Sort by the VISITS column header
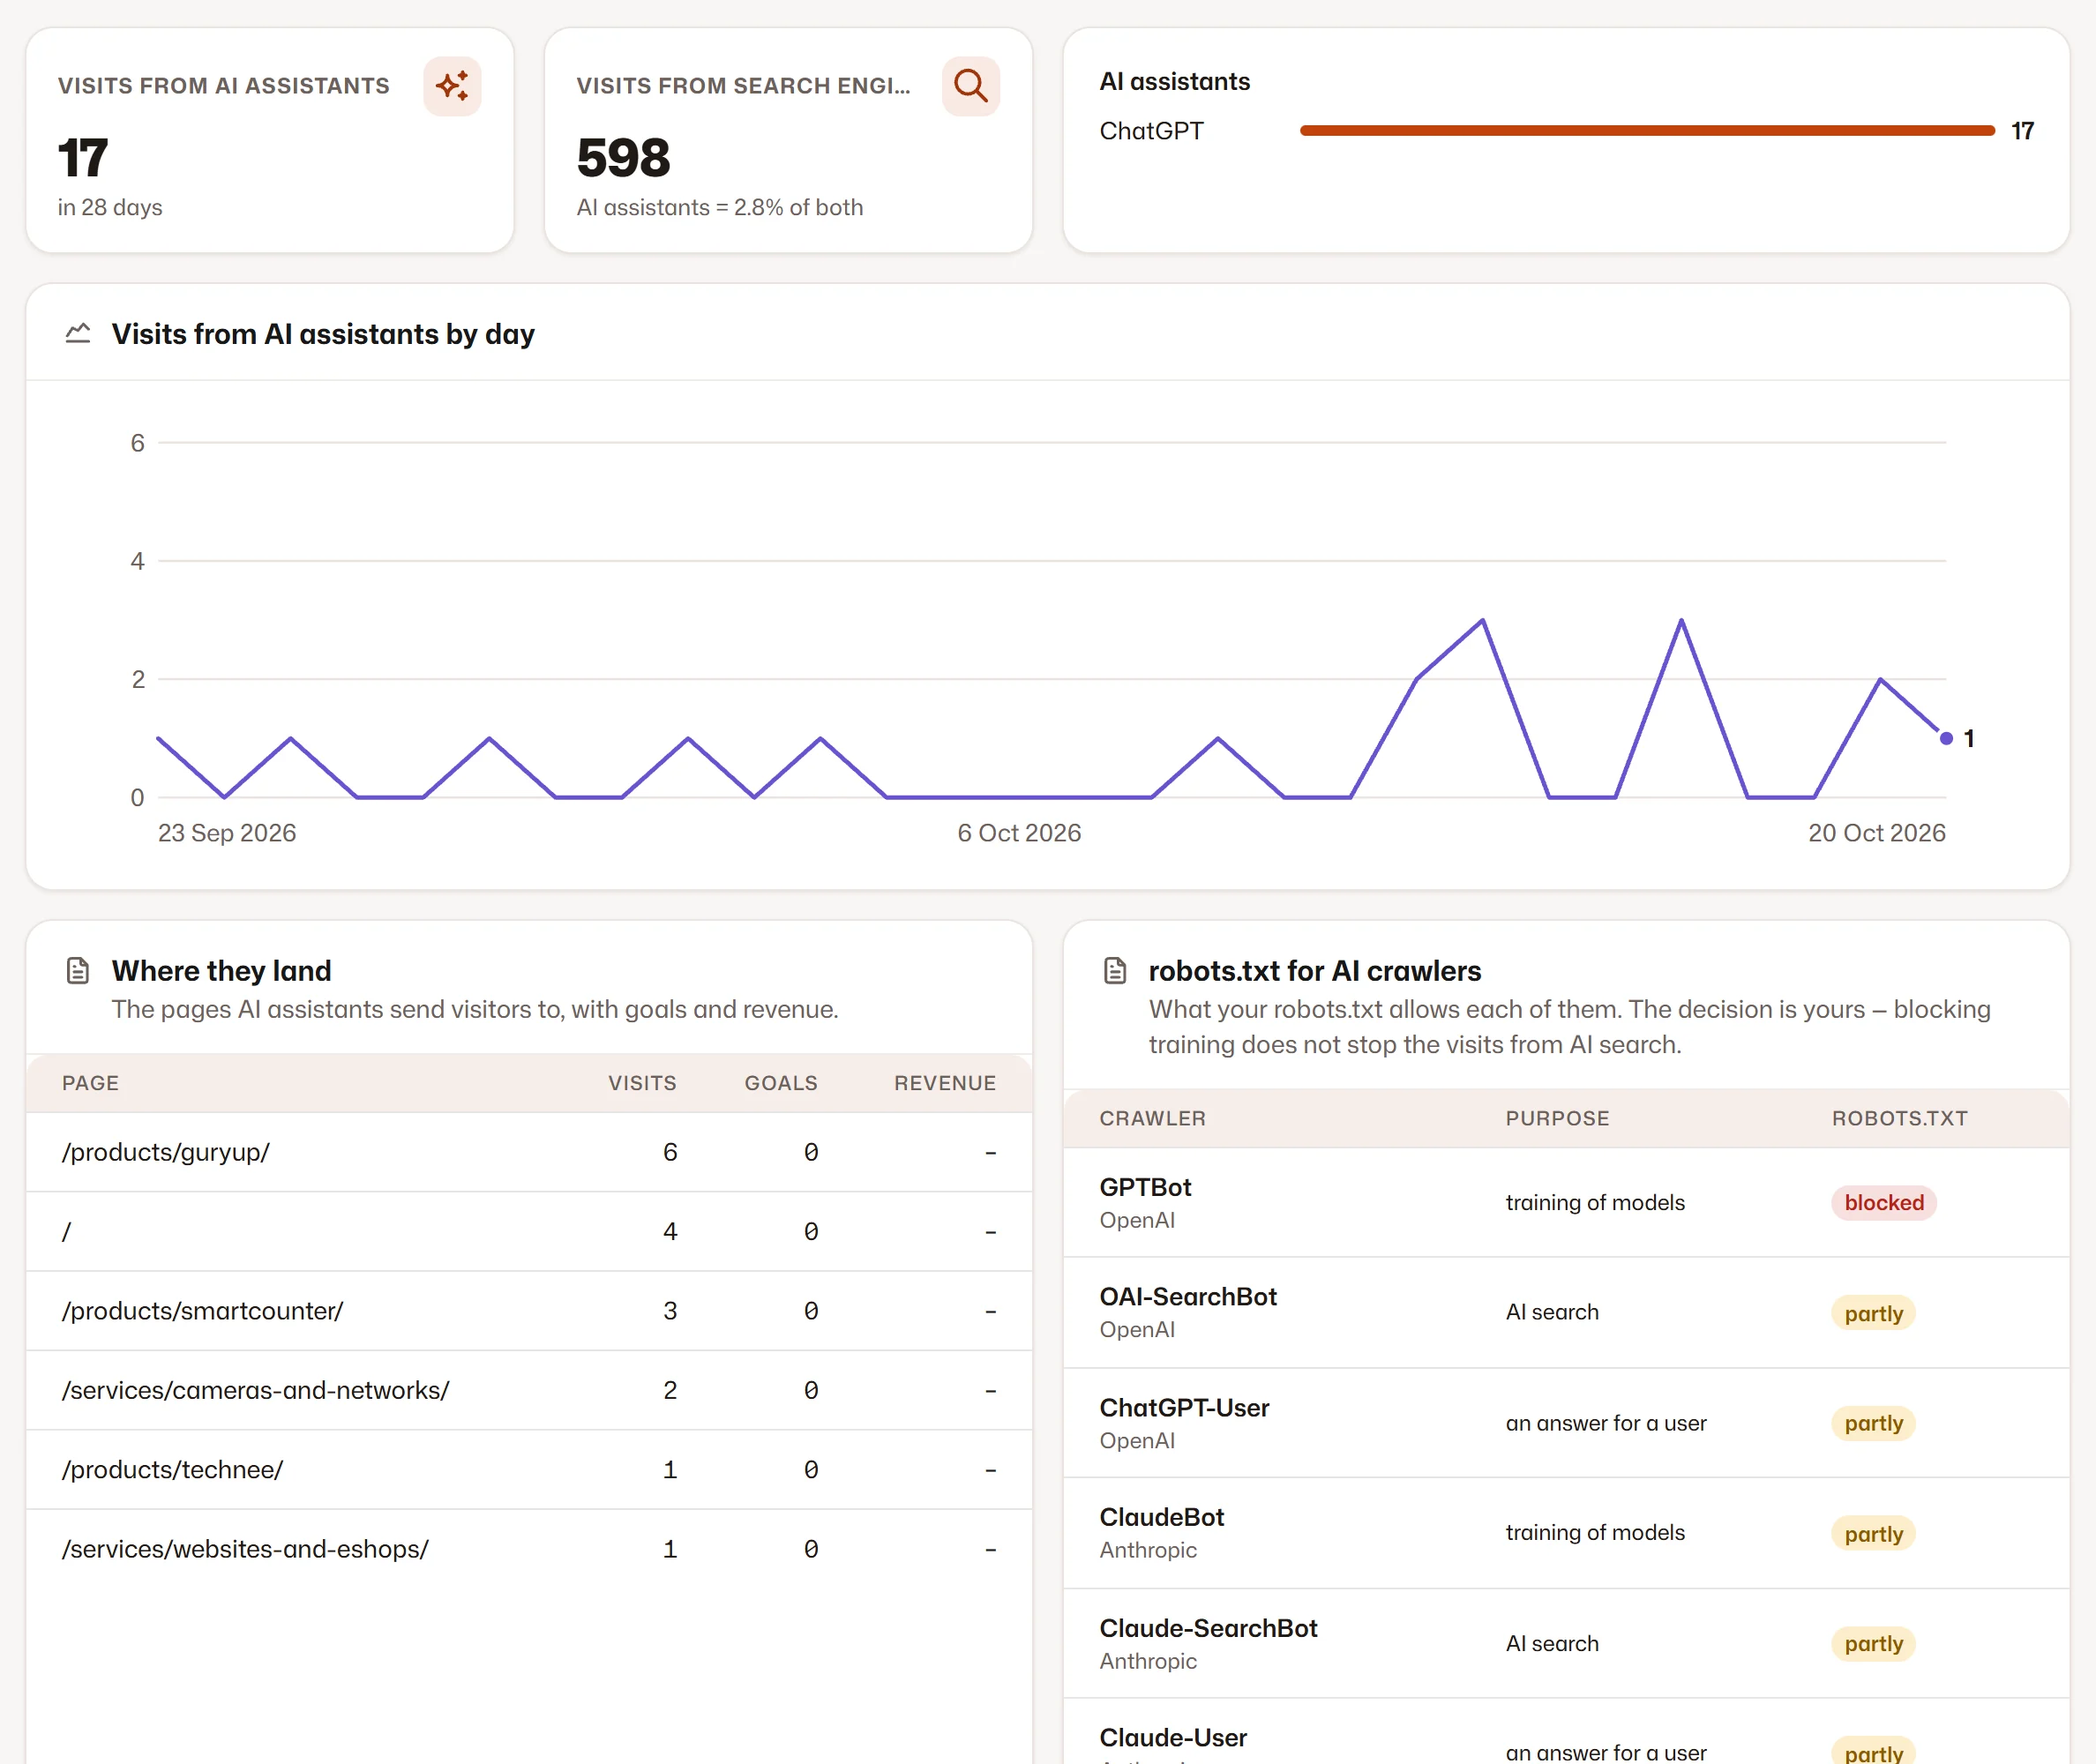2096x1764 pixels. click(642, 1083)
